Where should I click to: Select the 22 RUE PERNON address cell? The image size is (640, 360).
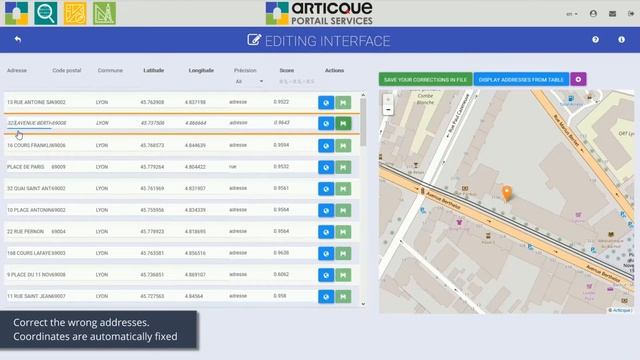pos(25,231)
